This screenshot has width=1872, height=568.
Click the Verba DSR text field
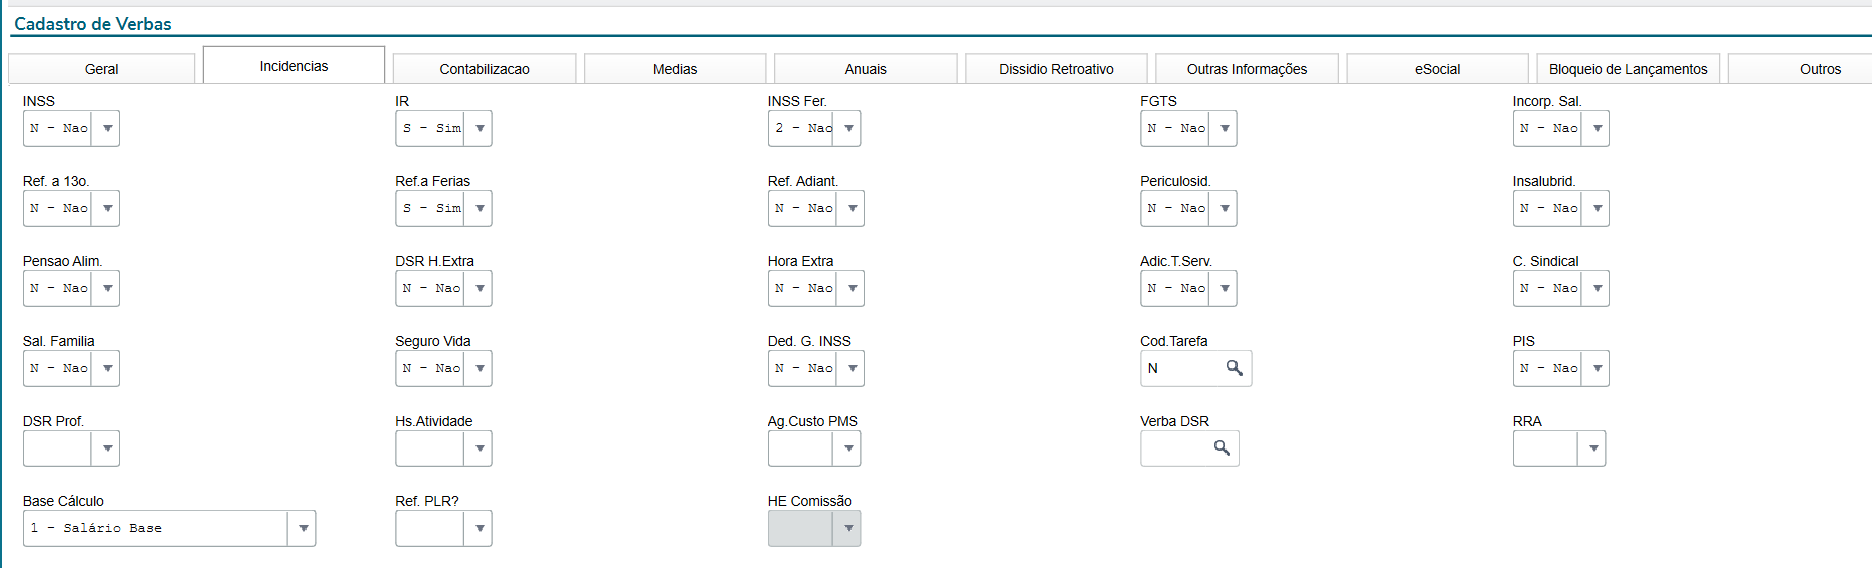coord(1174,448)
